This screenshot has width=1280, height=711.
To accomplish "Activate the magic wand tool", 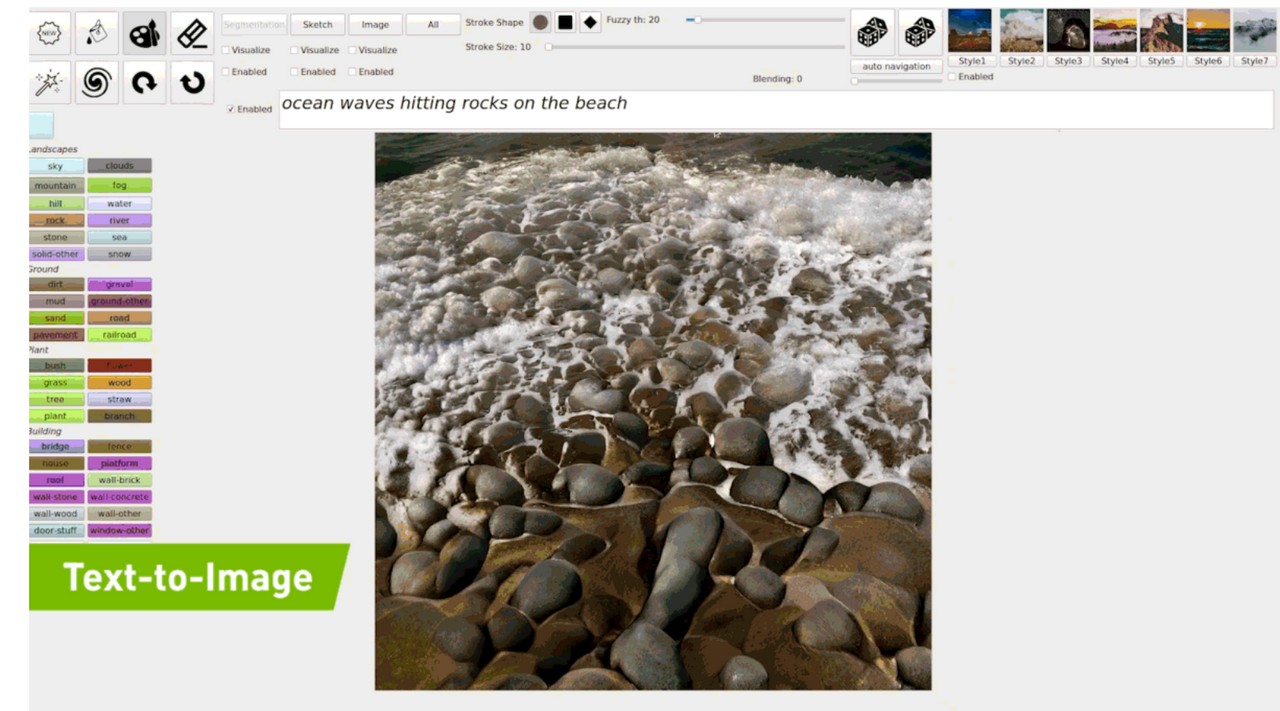I will pyautogui.click(x=49, y=83).
